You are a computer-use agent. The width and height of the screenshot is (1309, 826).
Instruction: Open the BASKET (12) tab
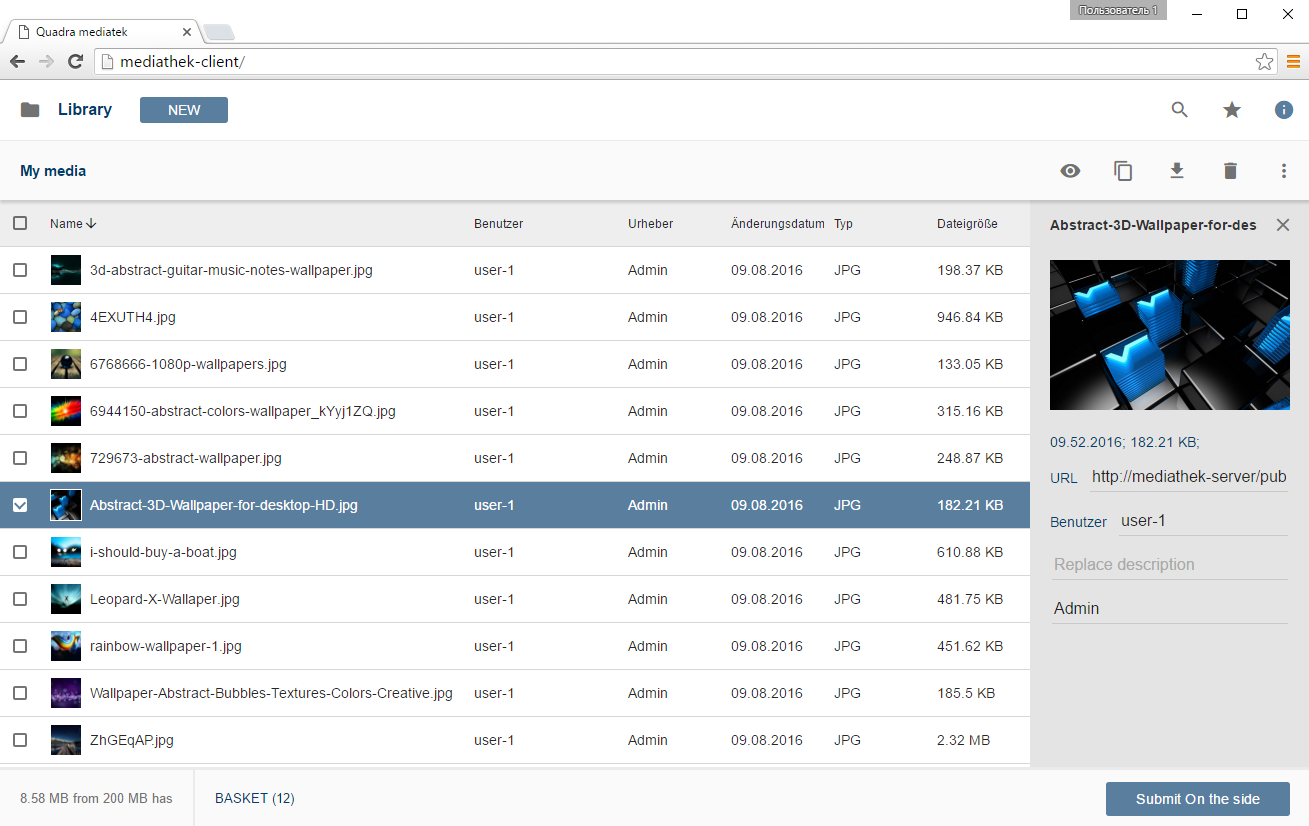tap(254, 798)
